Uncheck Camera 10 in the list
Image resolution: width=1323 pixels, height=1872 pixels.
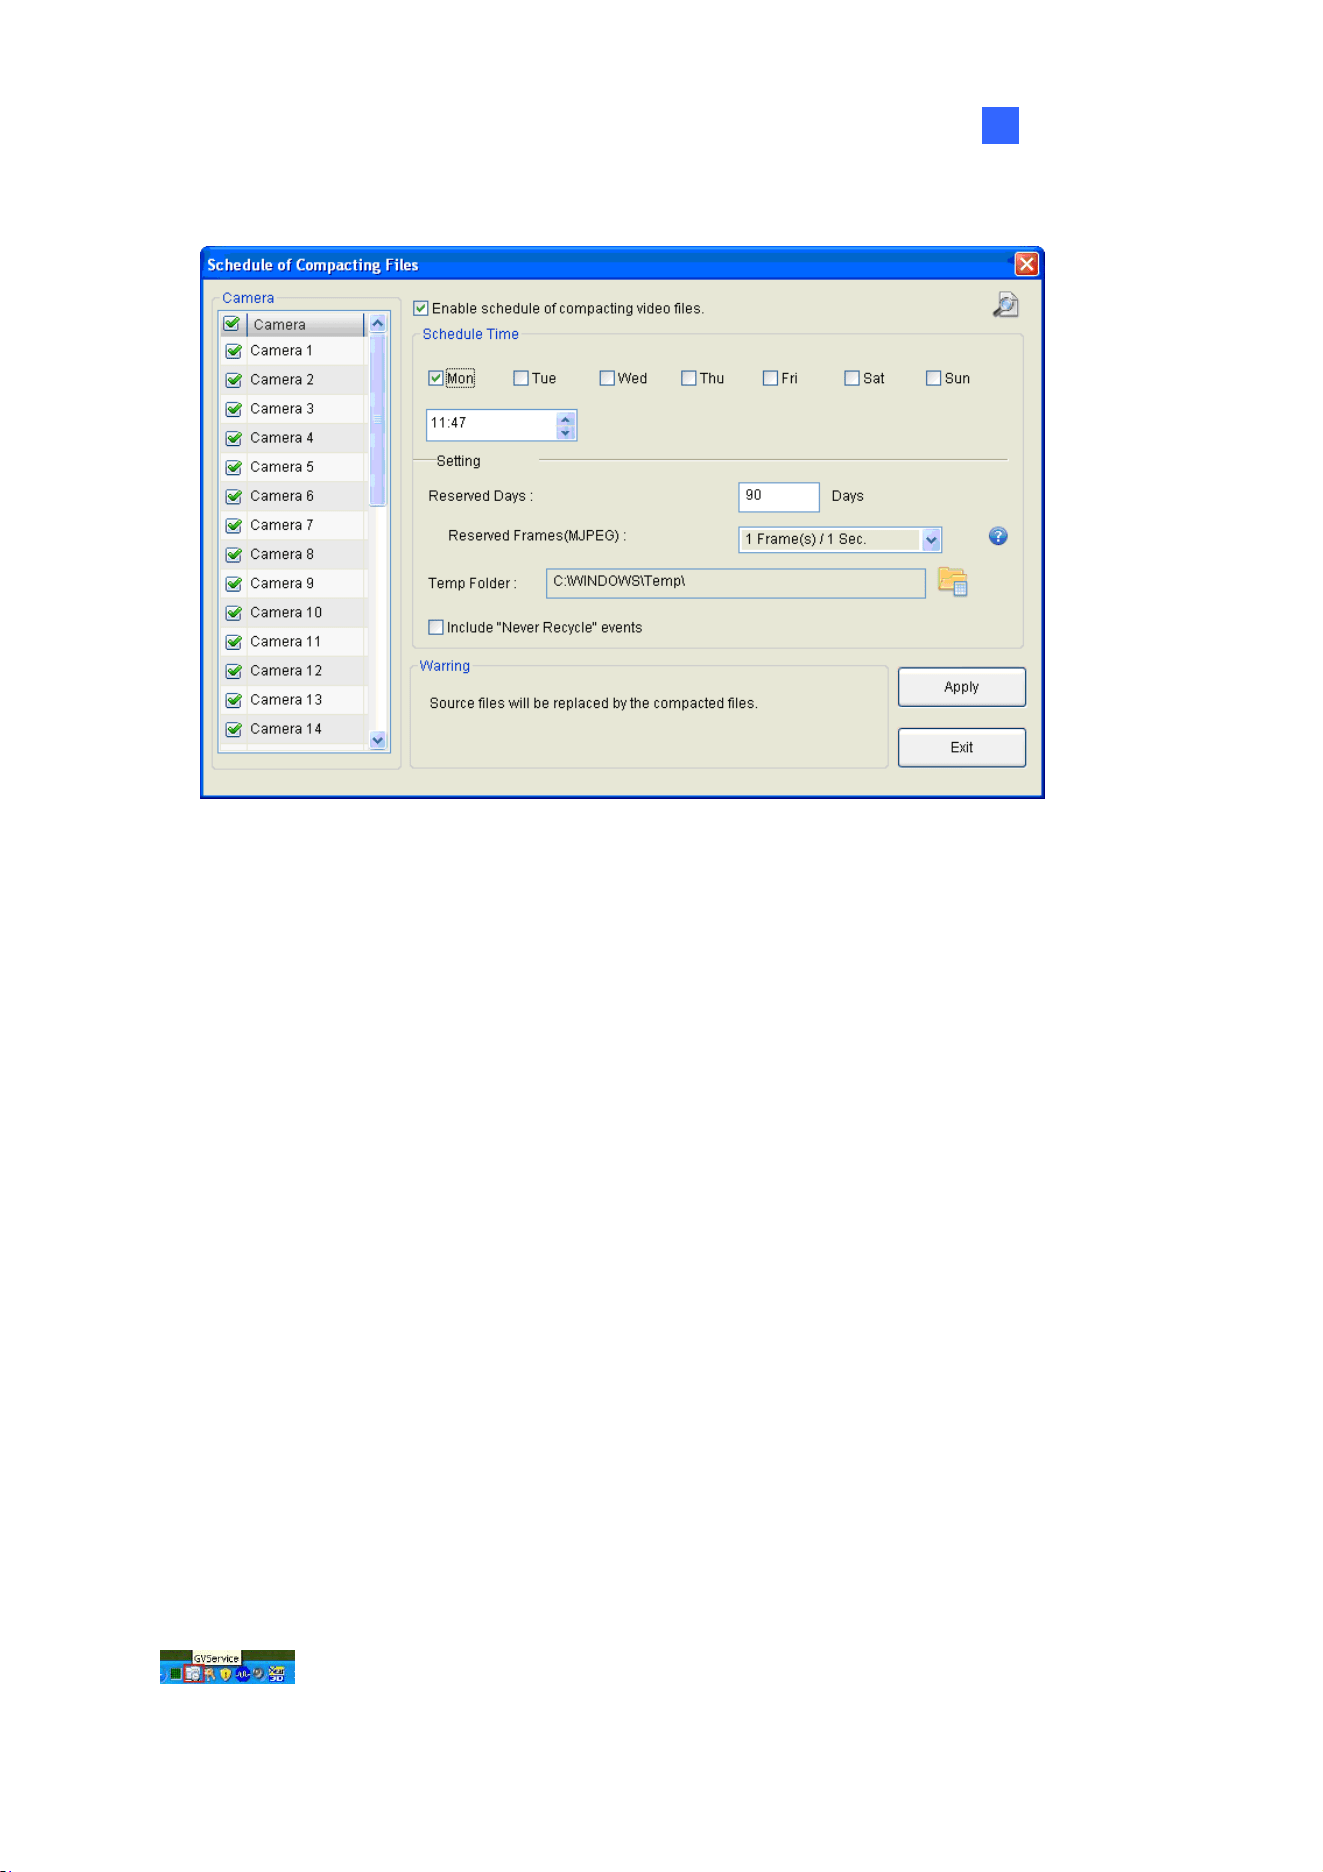234,612
